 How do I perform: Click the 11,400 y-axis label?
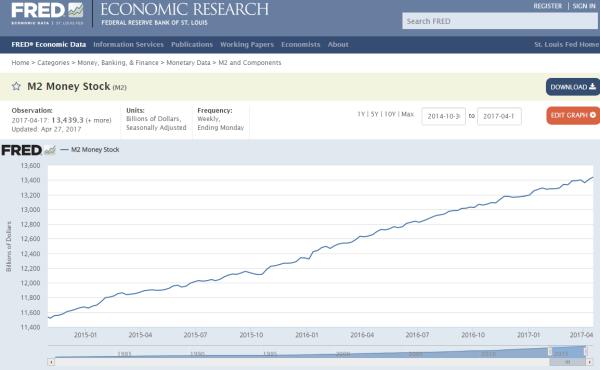[x=30, y=327]
